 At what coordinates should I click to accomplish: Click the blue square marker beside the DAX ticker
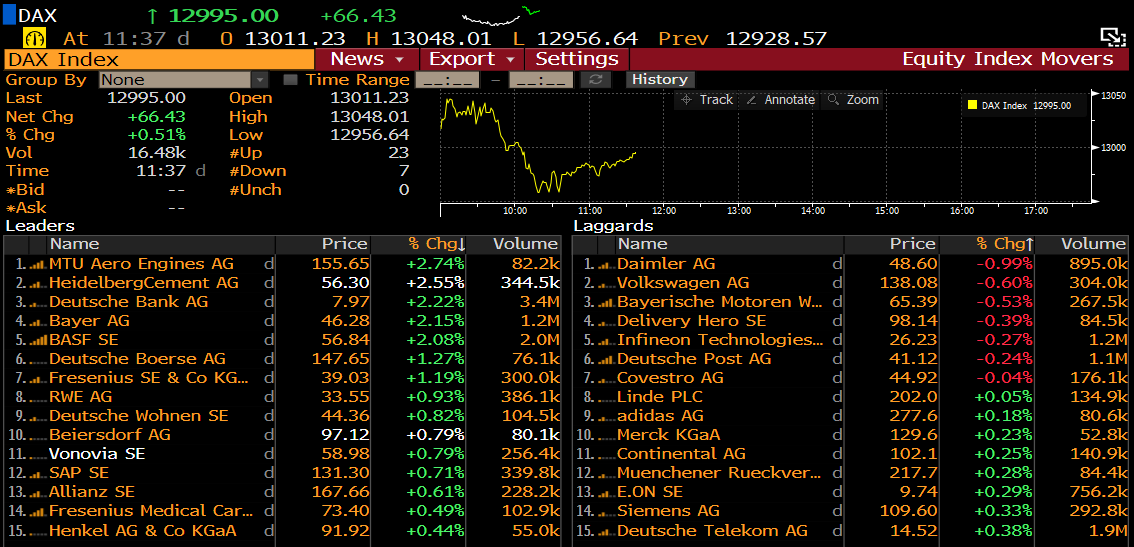coord(9,15)
